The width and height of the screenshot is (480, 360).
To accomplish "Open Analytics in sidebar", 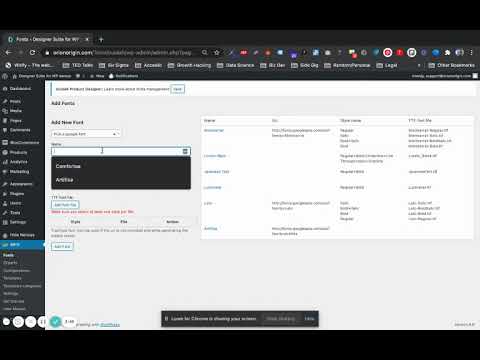I will (18, 162).
